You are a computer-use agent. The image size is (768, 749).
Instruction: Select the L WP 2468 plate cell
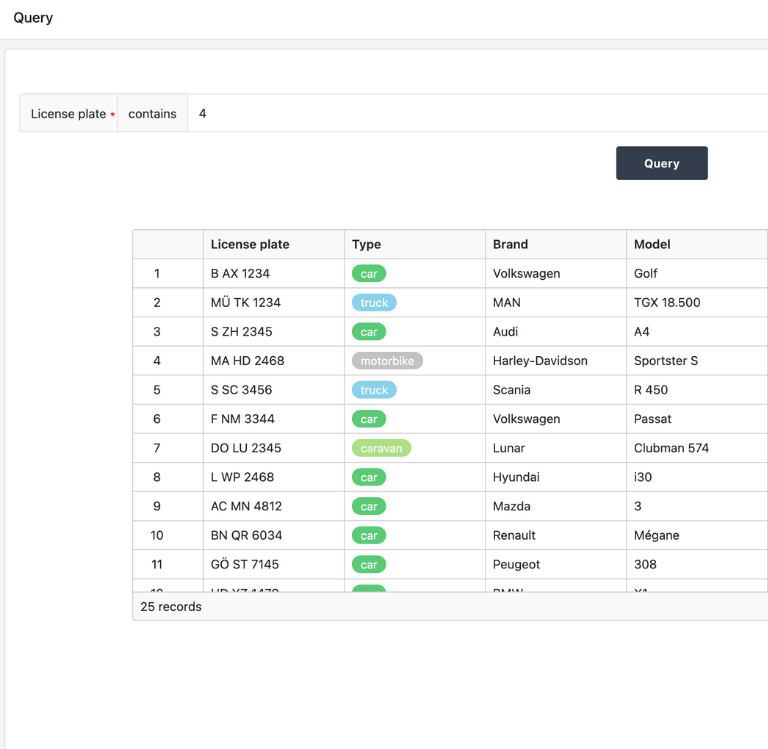click(274, 477)
